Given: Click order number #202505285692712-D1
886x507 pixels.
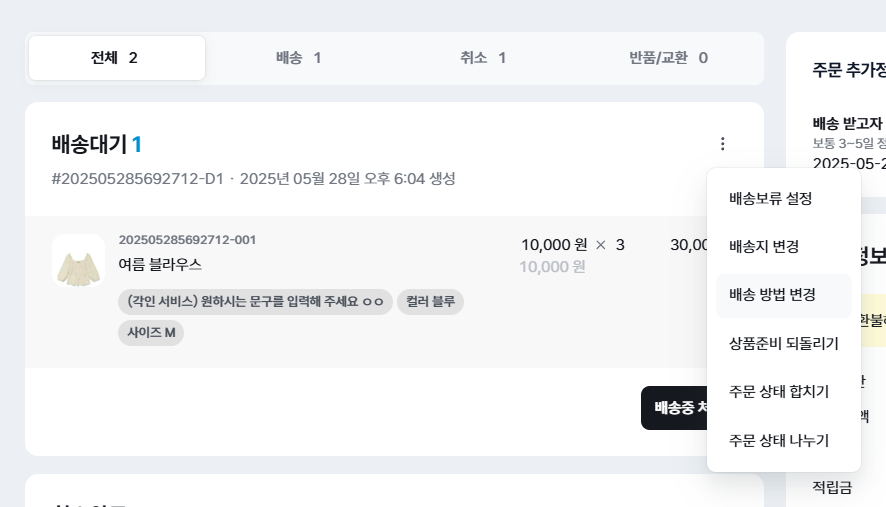Looking at the screenshot, I should click(x=137, y=179).
